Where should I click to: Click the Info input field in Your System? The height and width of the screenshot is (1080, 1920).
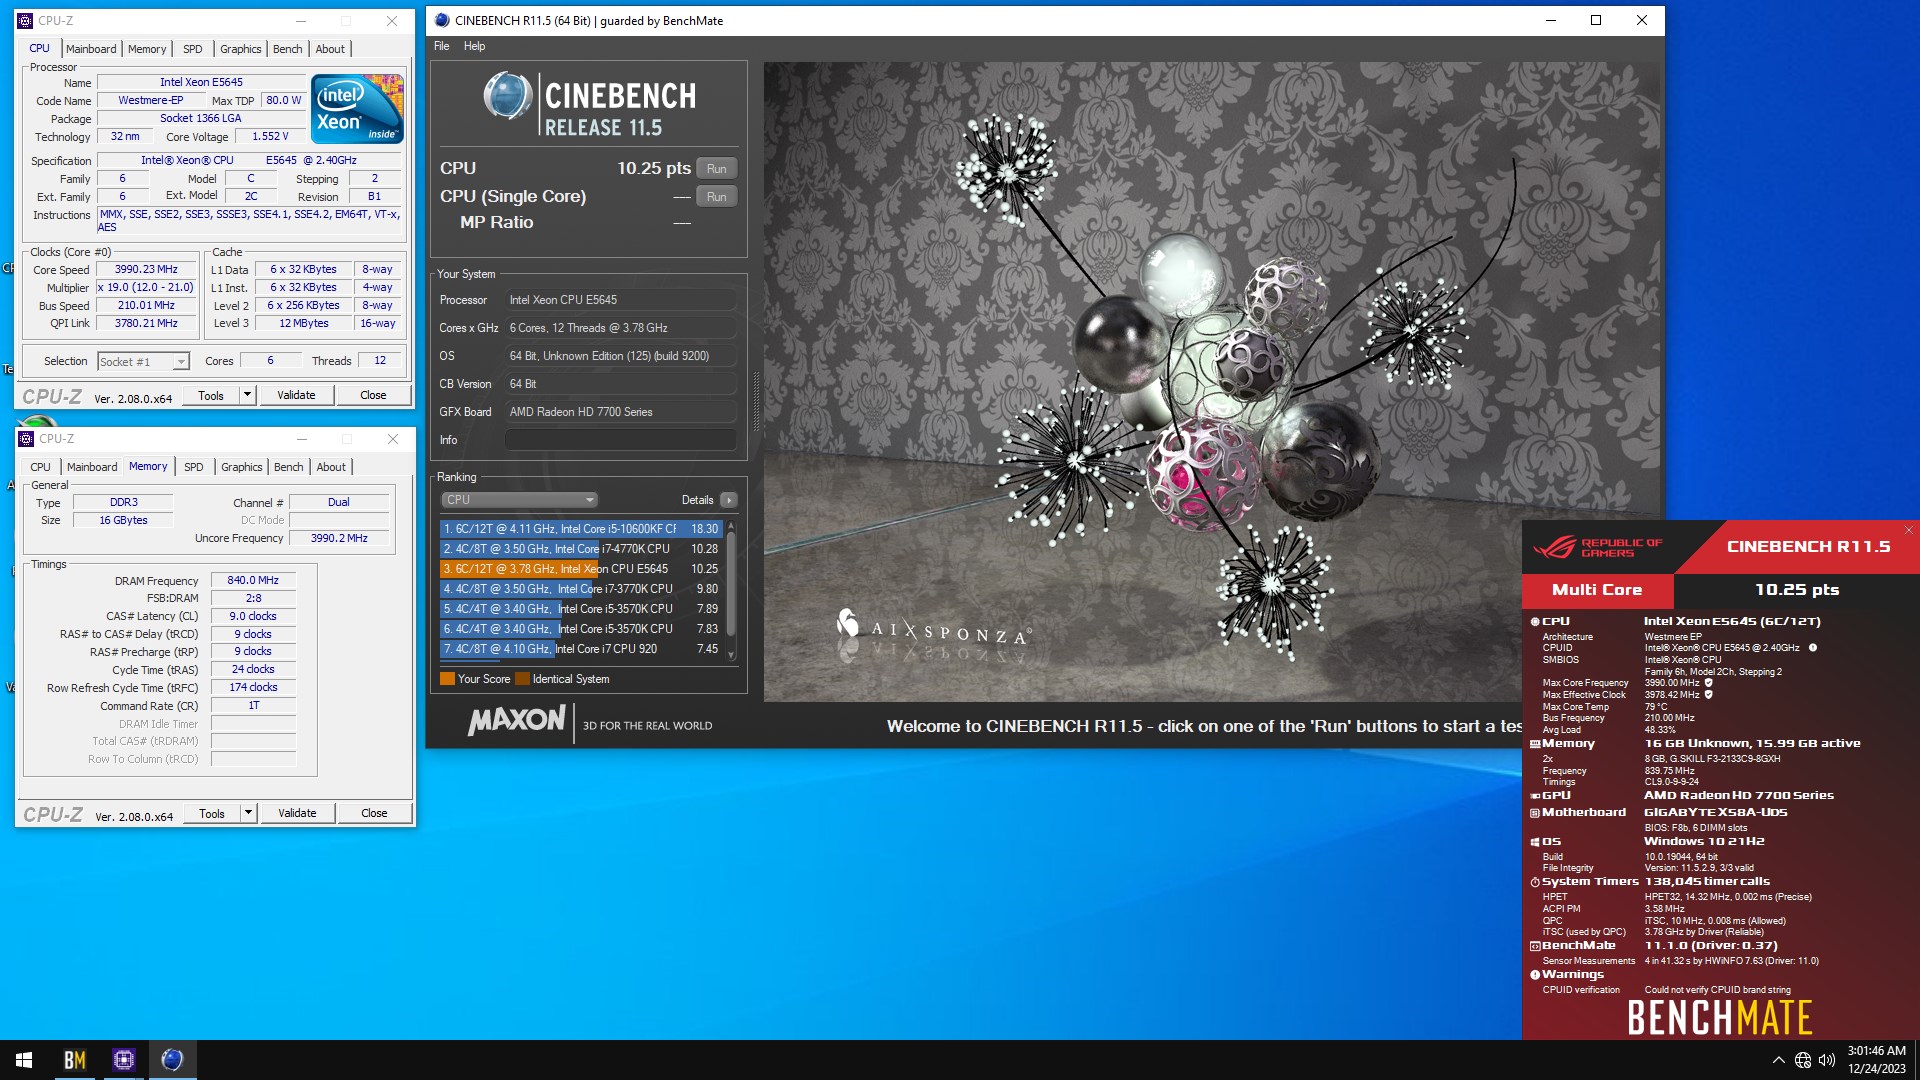click(x=621, y=440)
